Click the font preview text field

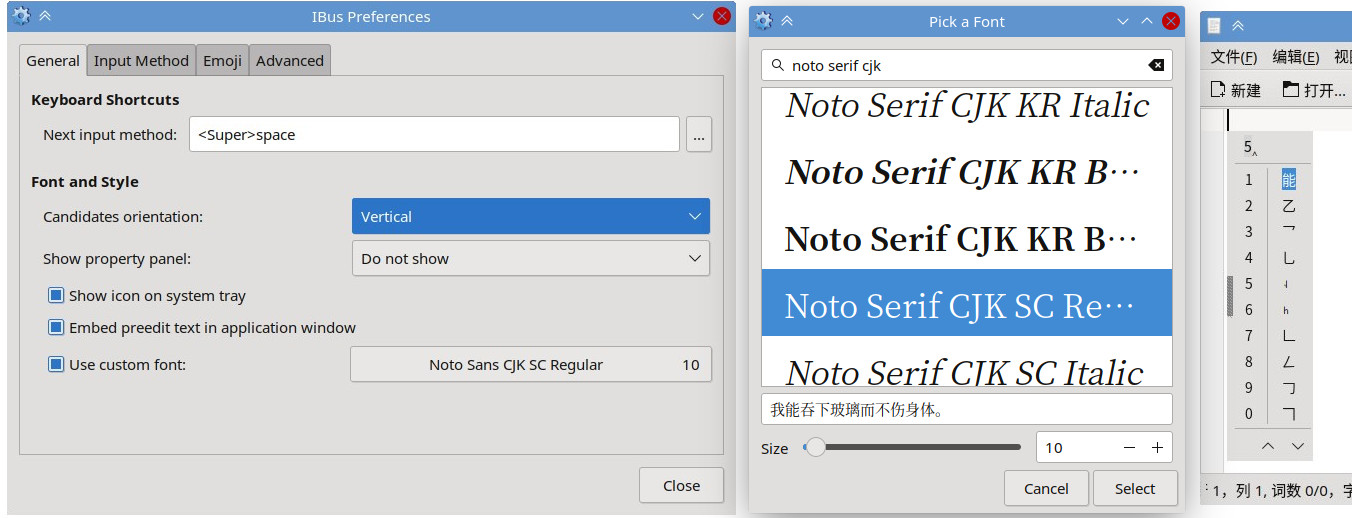point(966,409)
